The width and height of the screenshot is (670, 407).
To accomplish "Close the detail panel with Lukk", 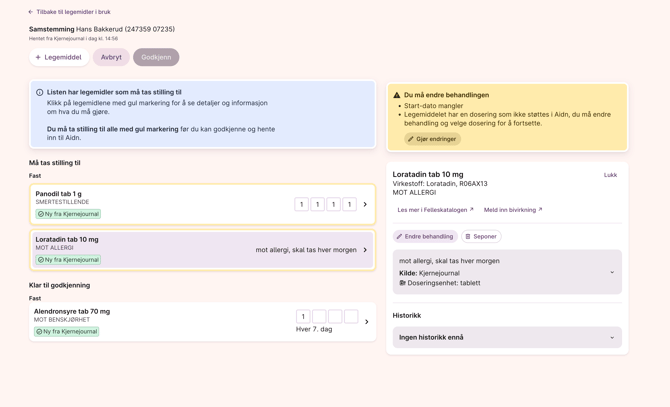I will tap(610, 175).
